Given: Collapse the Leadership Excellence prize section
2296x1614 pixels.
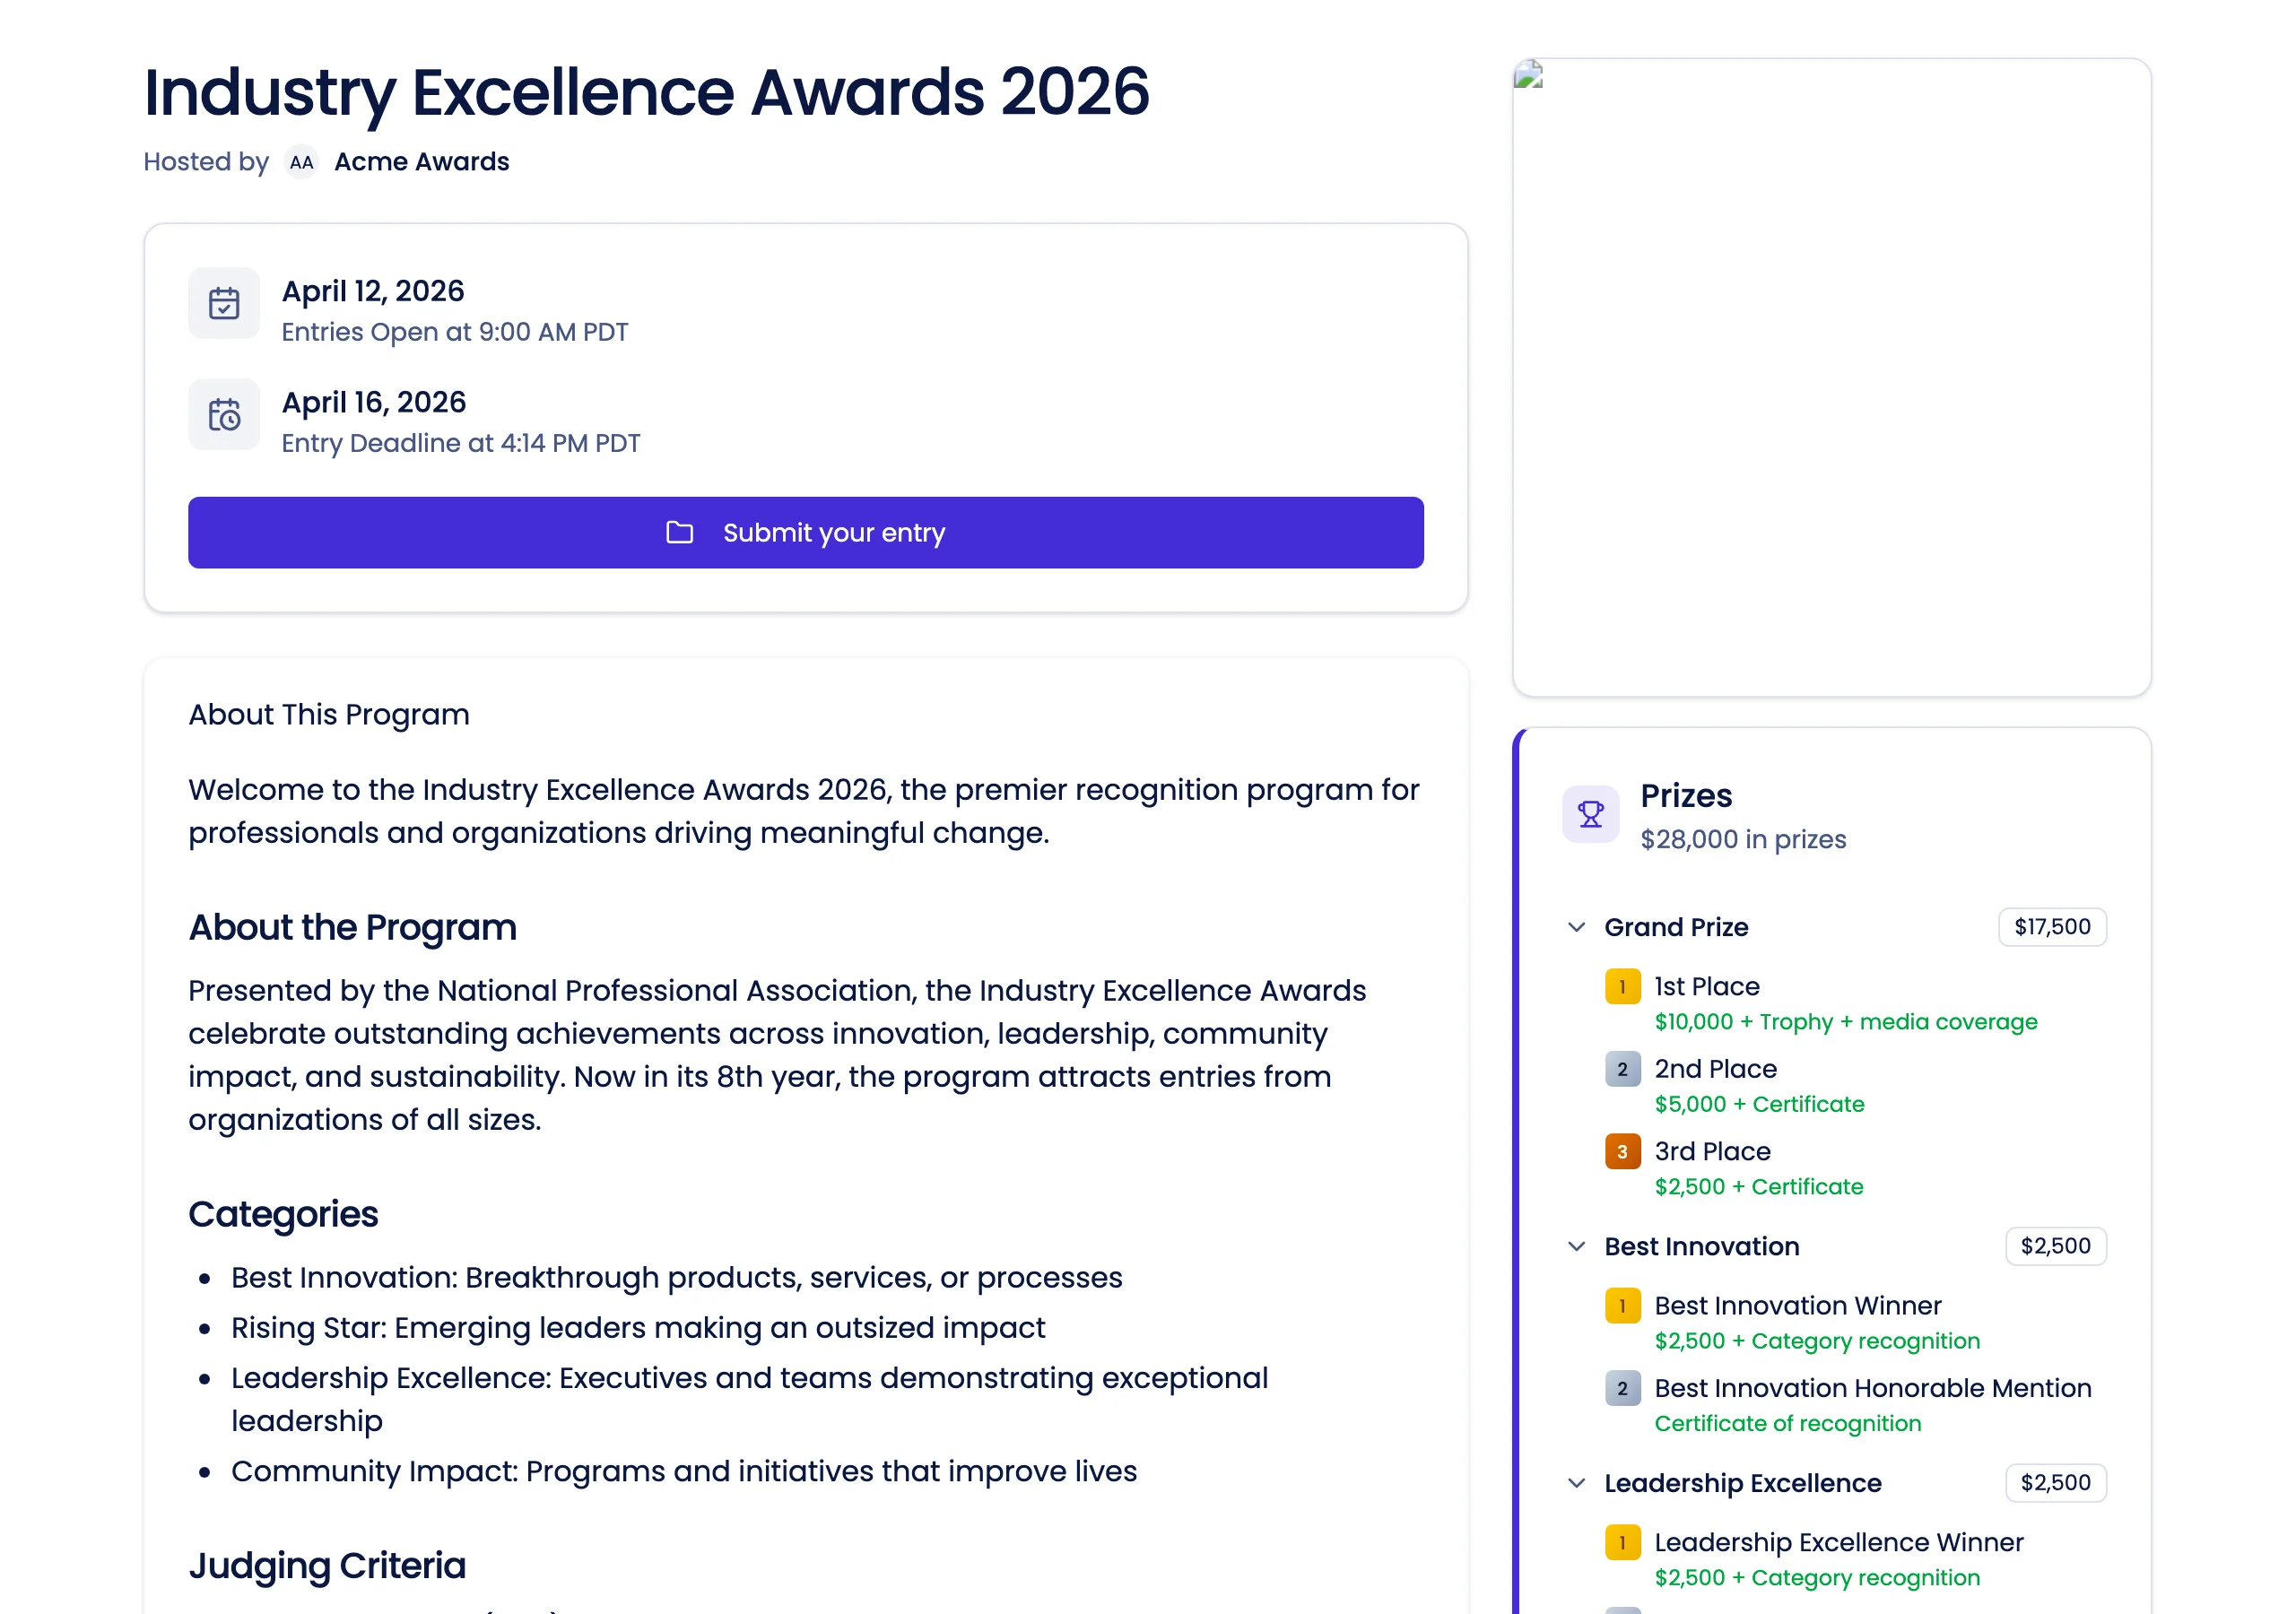Looking at the screenshot, I should coord(1577,1483).
